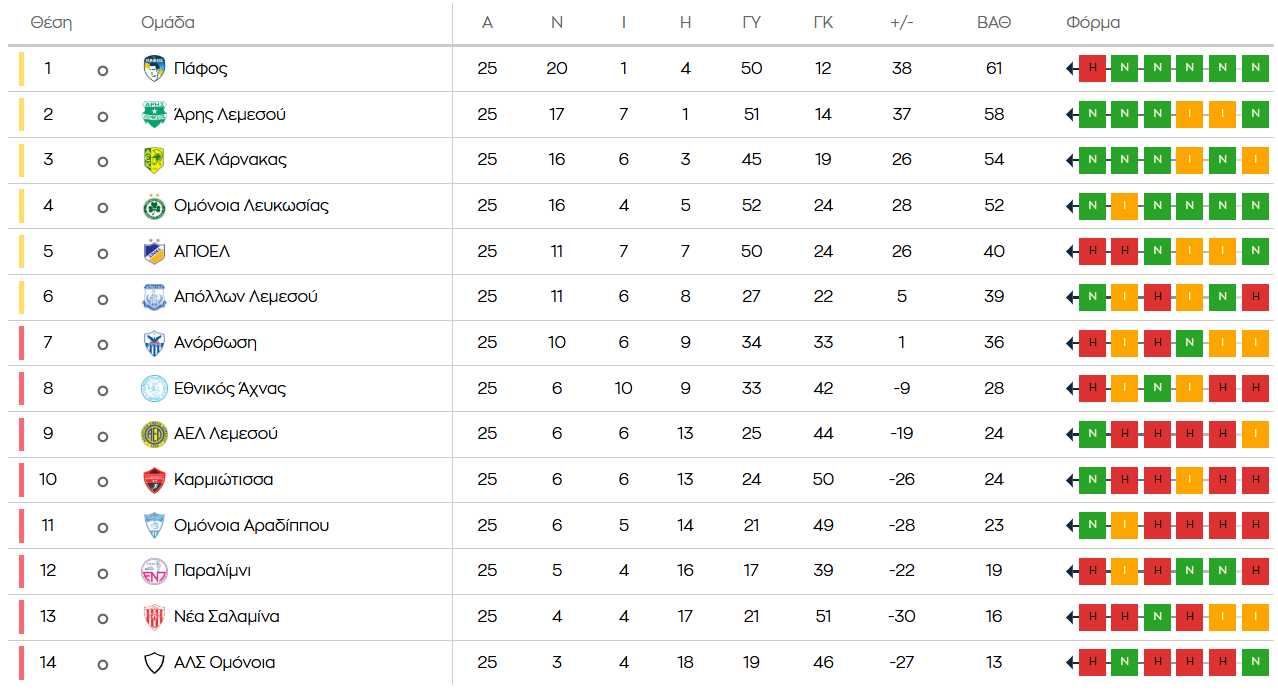Click the Ομόνοια Λευκωσίας clover logo

(x=153, y=206)
